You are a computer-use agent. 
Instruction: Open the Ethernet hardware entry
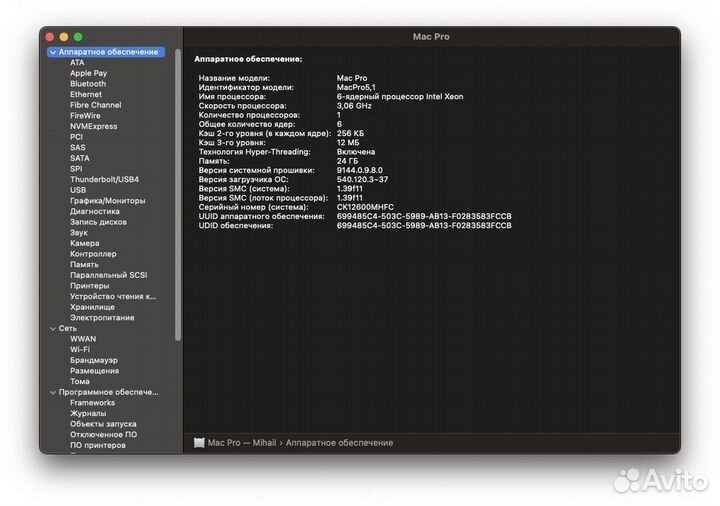click(x=86, y=95)
